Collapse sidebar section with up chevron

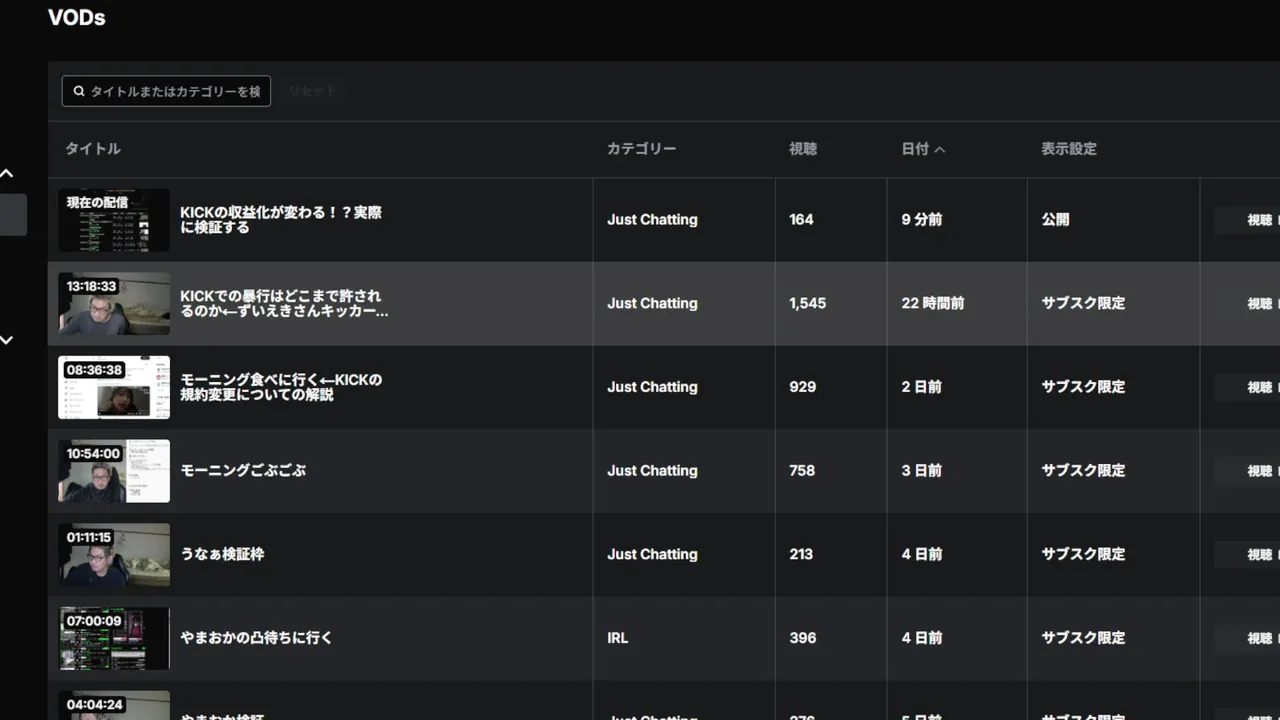(x=7, y=173)
